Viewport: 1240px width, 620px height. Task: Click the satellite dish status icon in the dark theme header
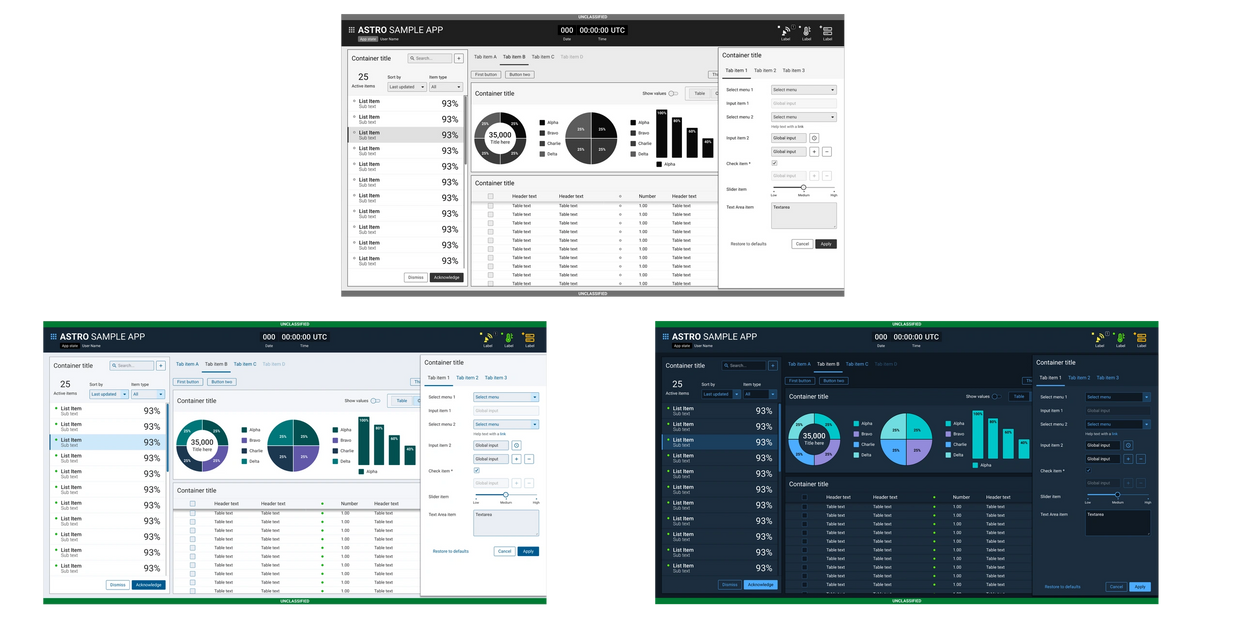(1099, 338)
